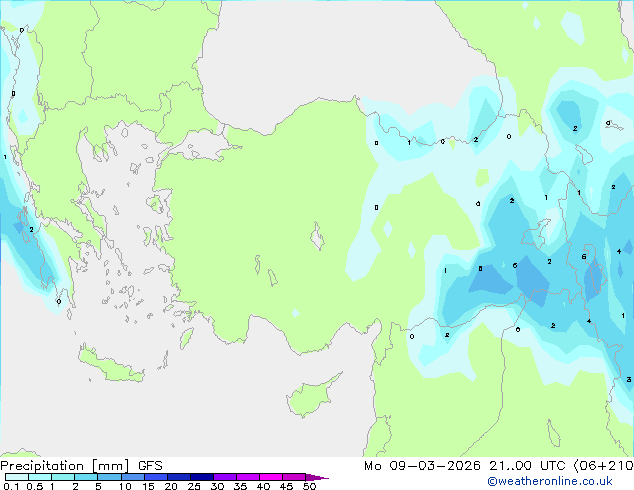Select the 35–40 mm violet legend swatch

[248, 477]
